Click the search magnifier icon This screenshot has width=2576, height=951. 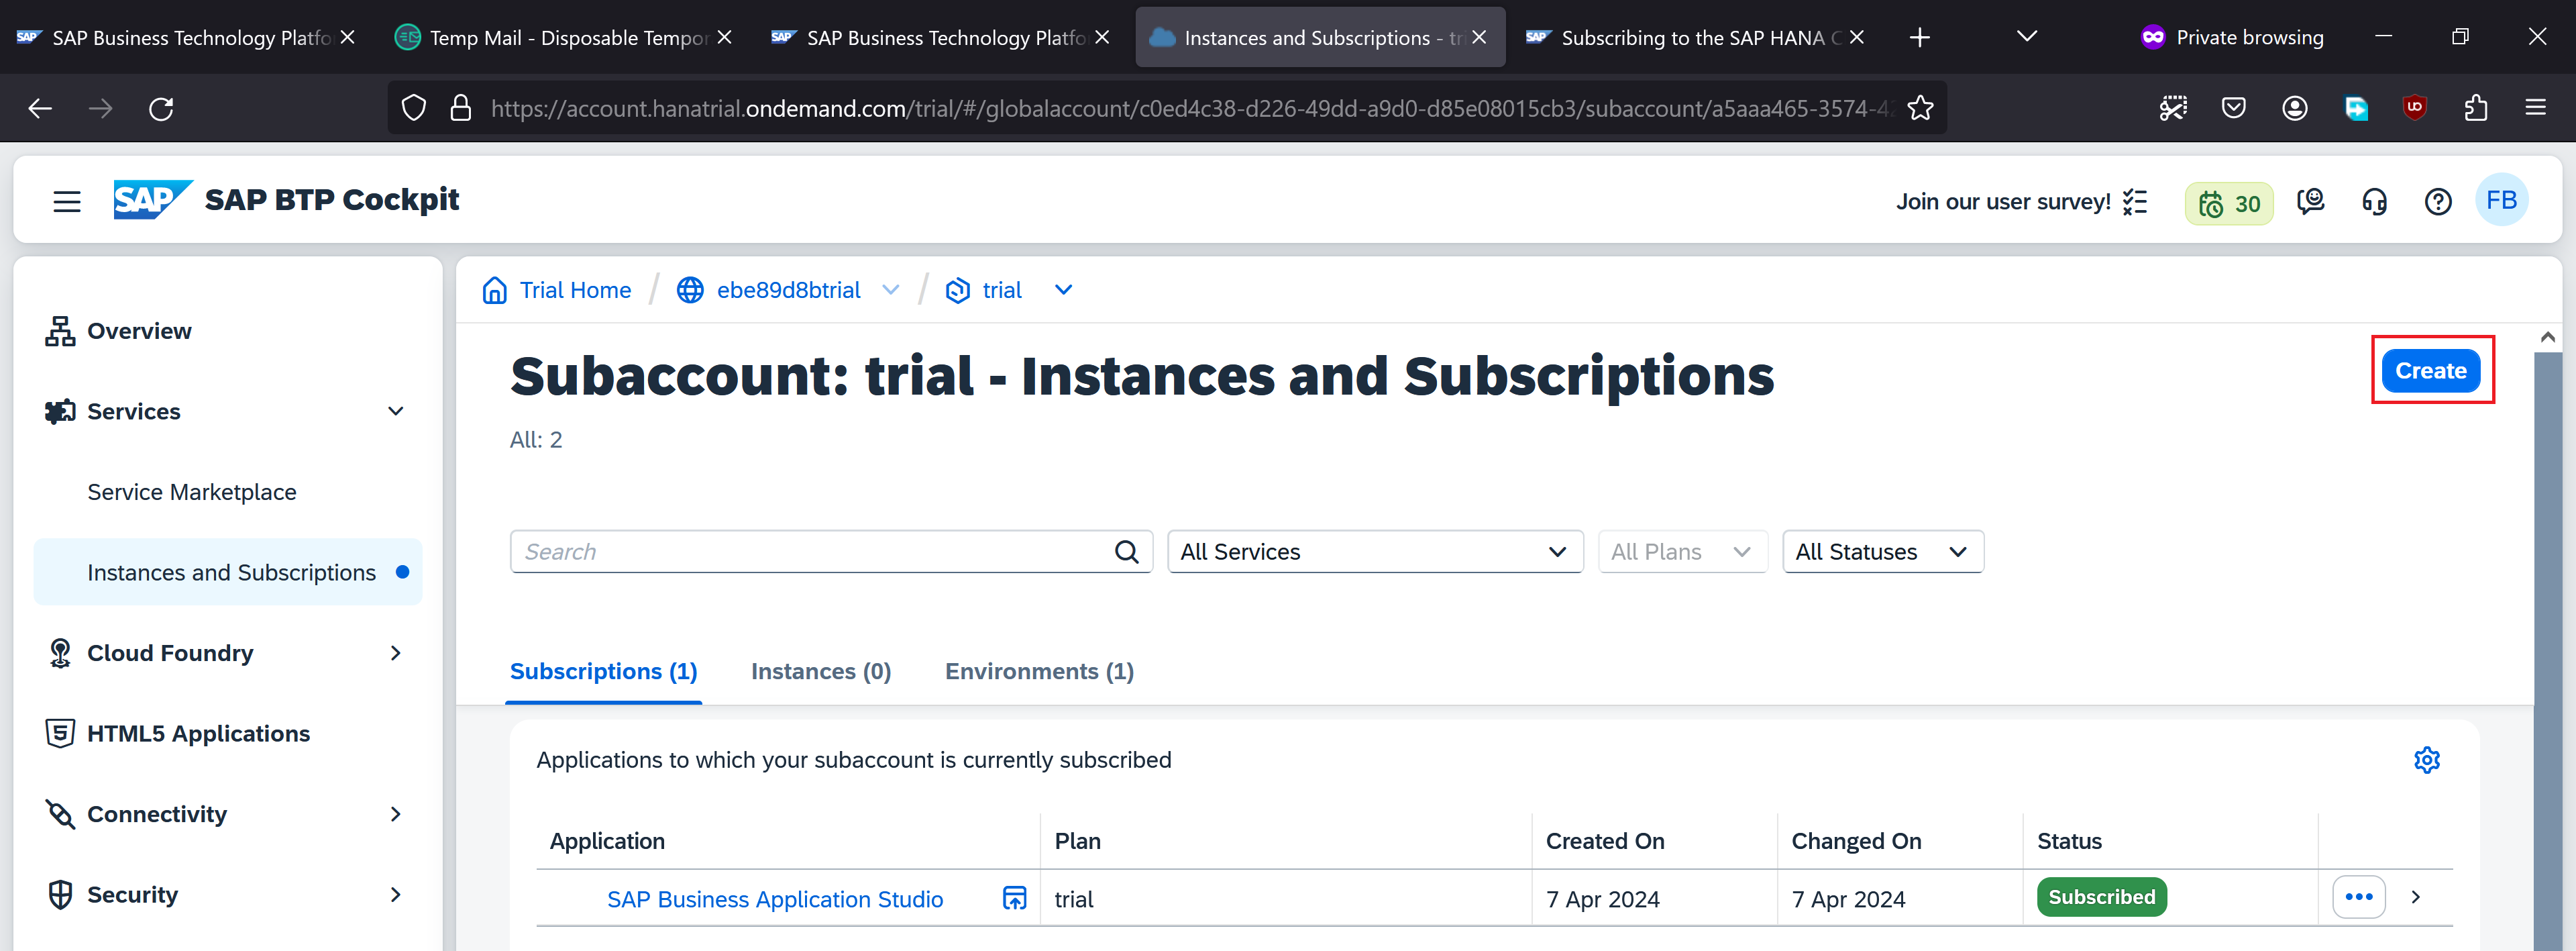click(1126, 552)
